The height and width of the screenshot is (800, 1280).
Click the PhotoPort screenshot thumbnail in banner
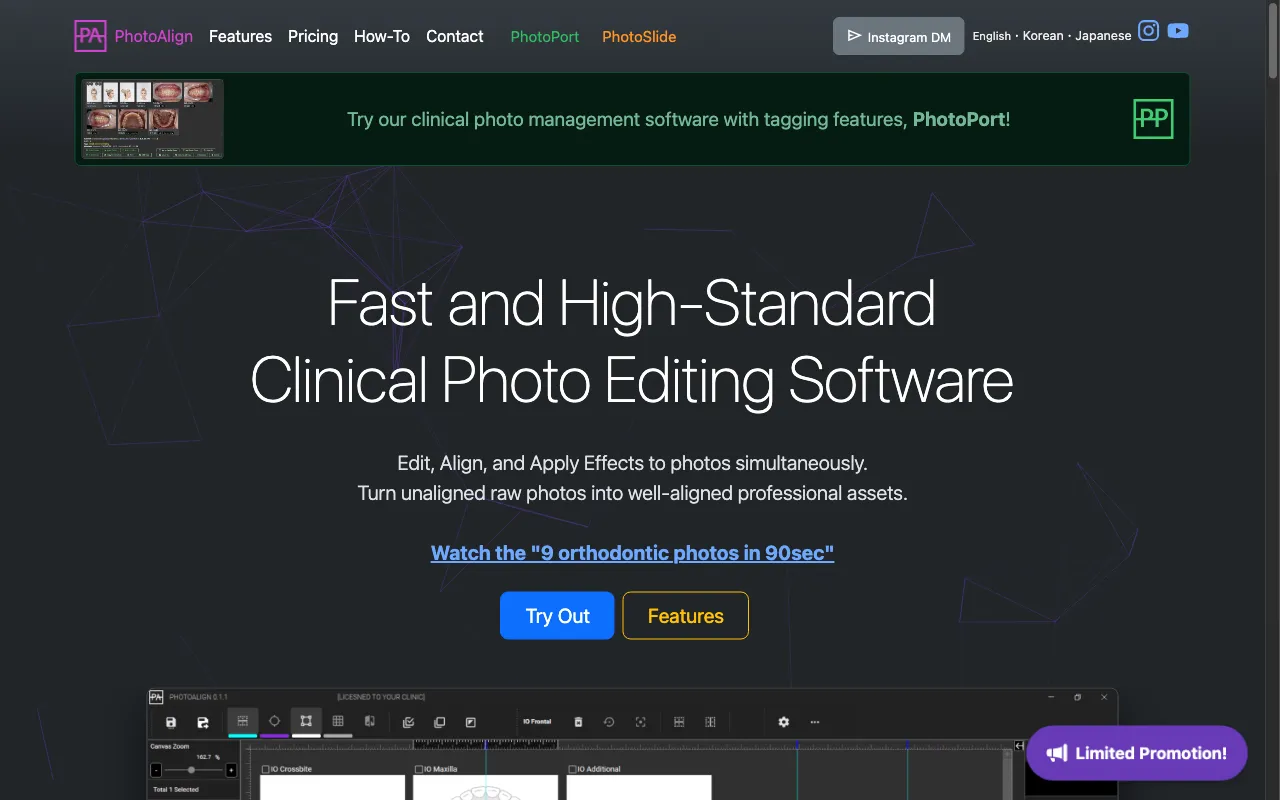[152, 119]
